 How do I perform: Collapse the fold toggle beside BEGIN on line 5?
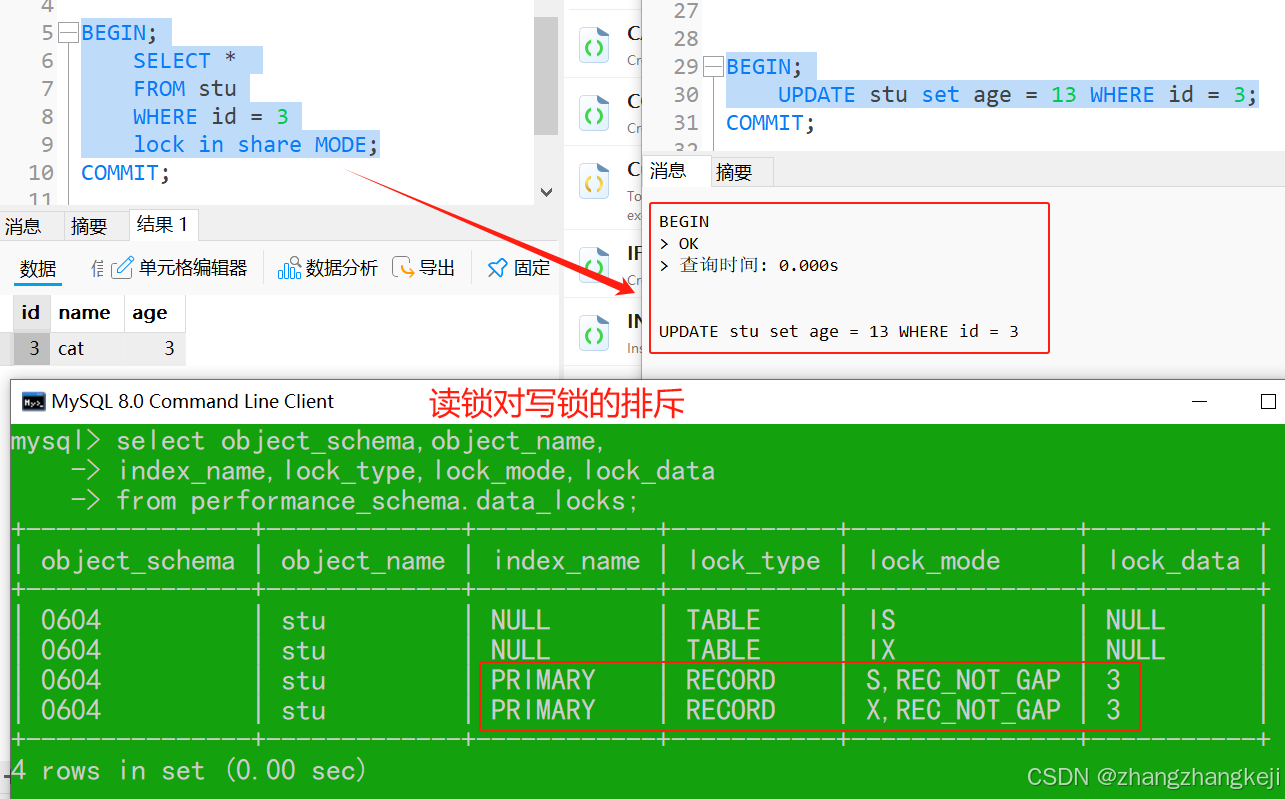click(x=68, y=33)
